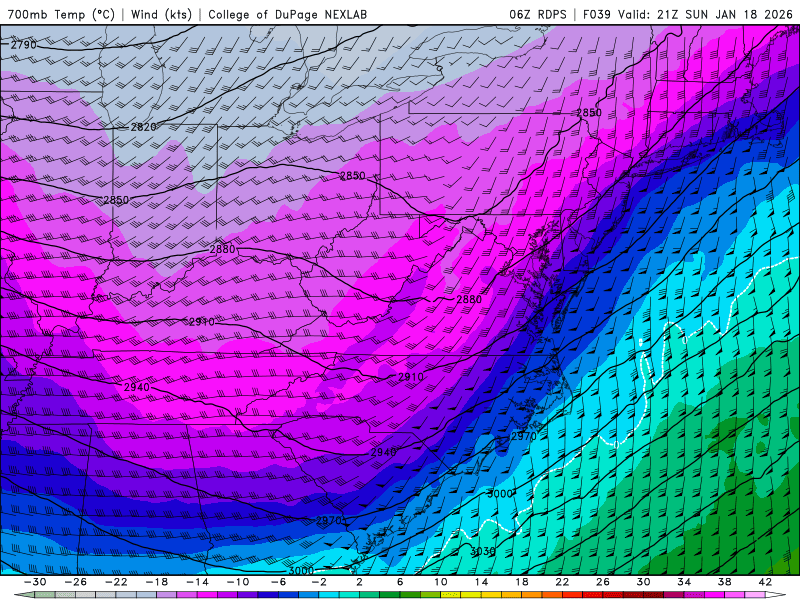The image size is (800, 600).
Task: Click the -14 color scale value
Action: click(x=197, y=582)
